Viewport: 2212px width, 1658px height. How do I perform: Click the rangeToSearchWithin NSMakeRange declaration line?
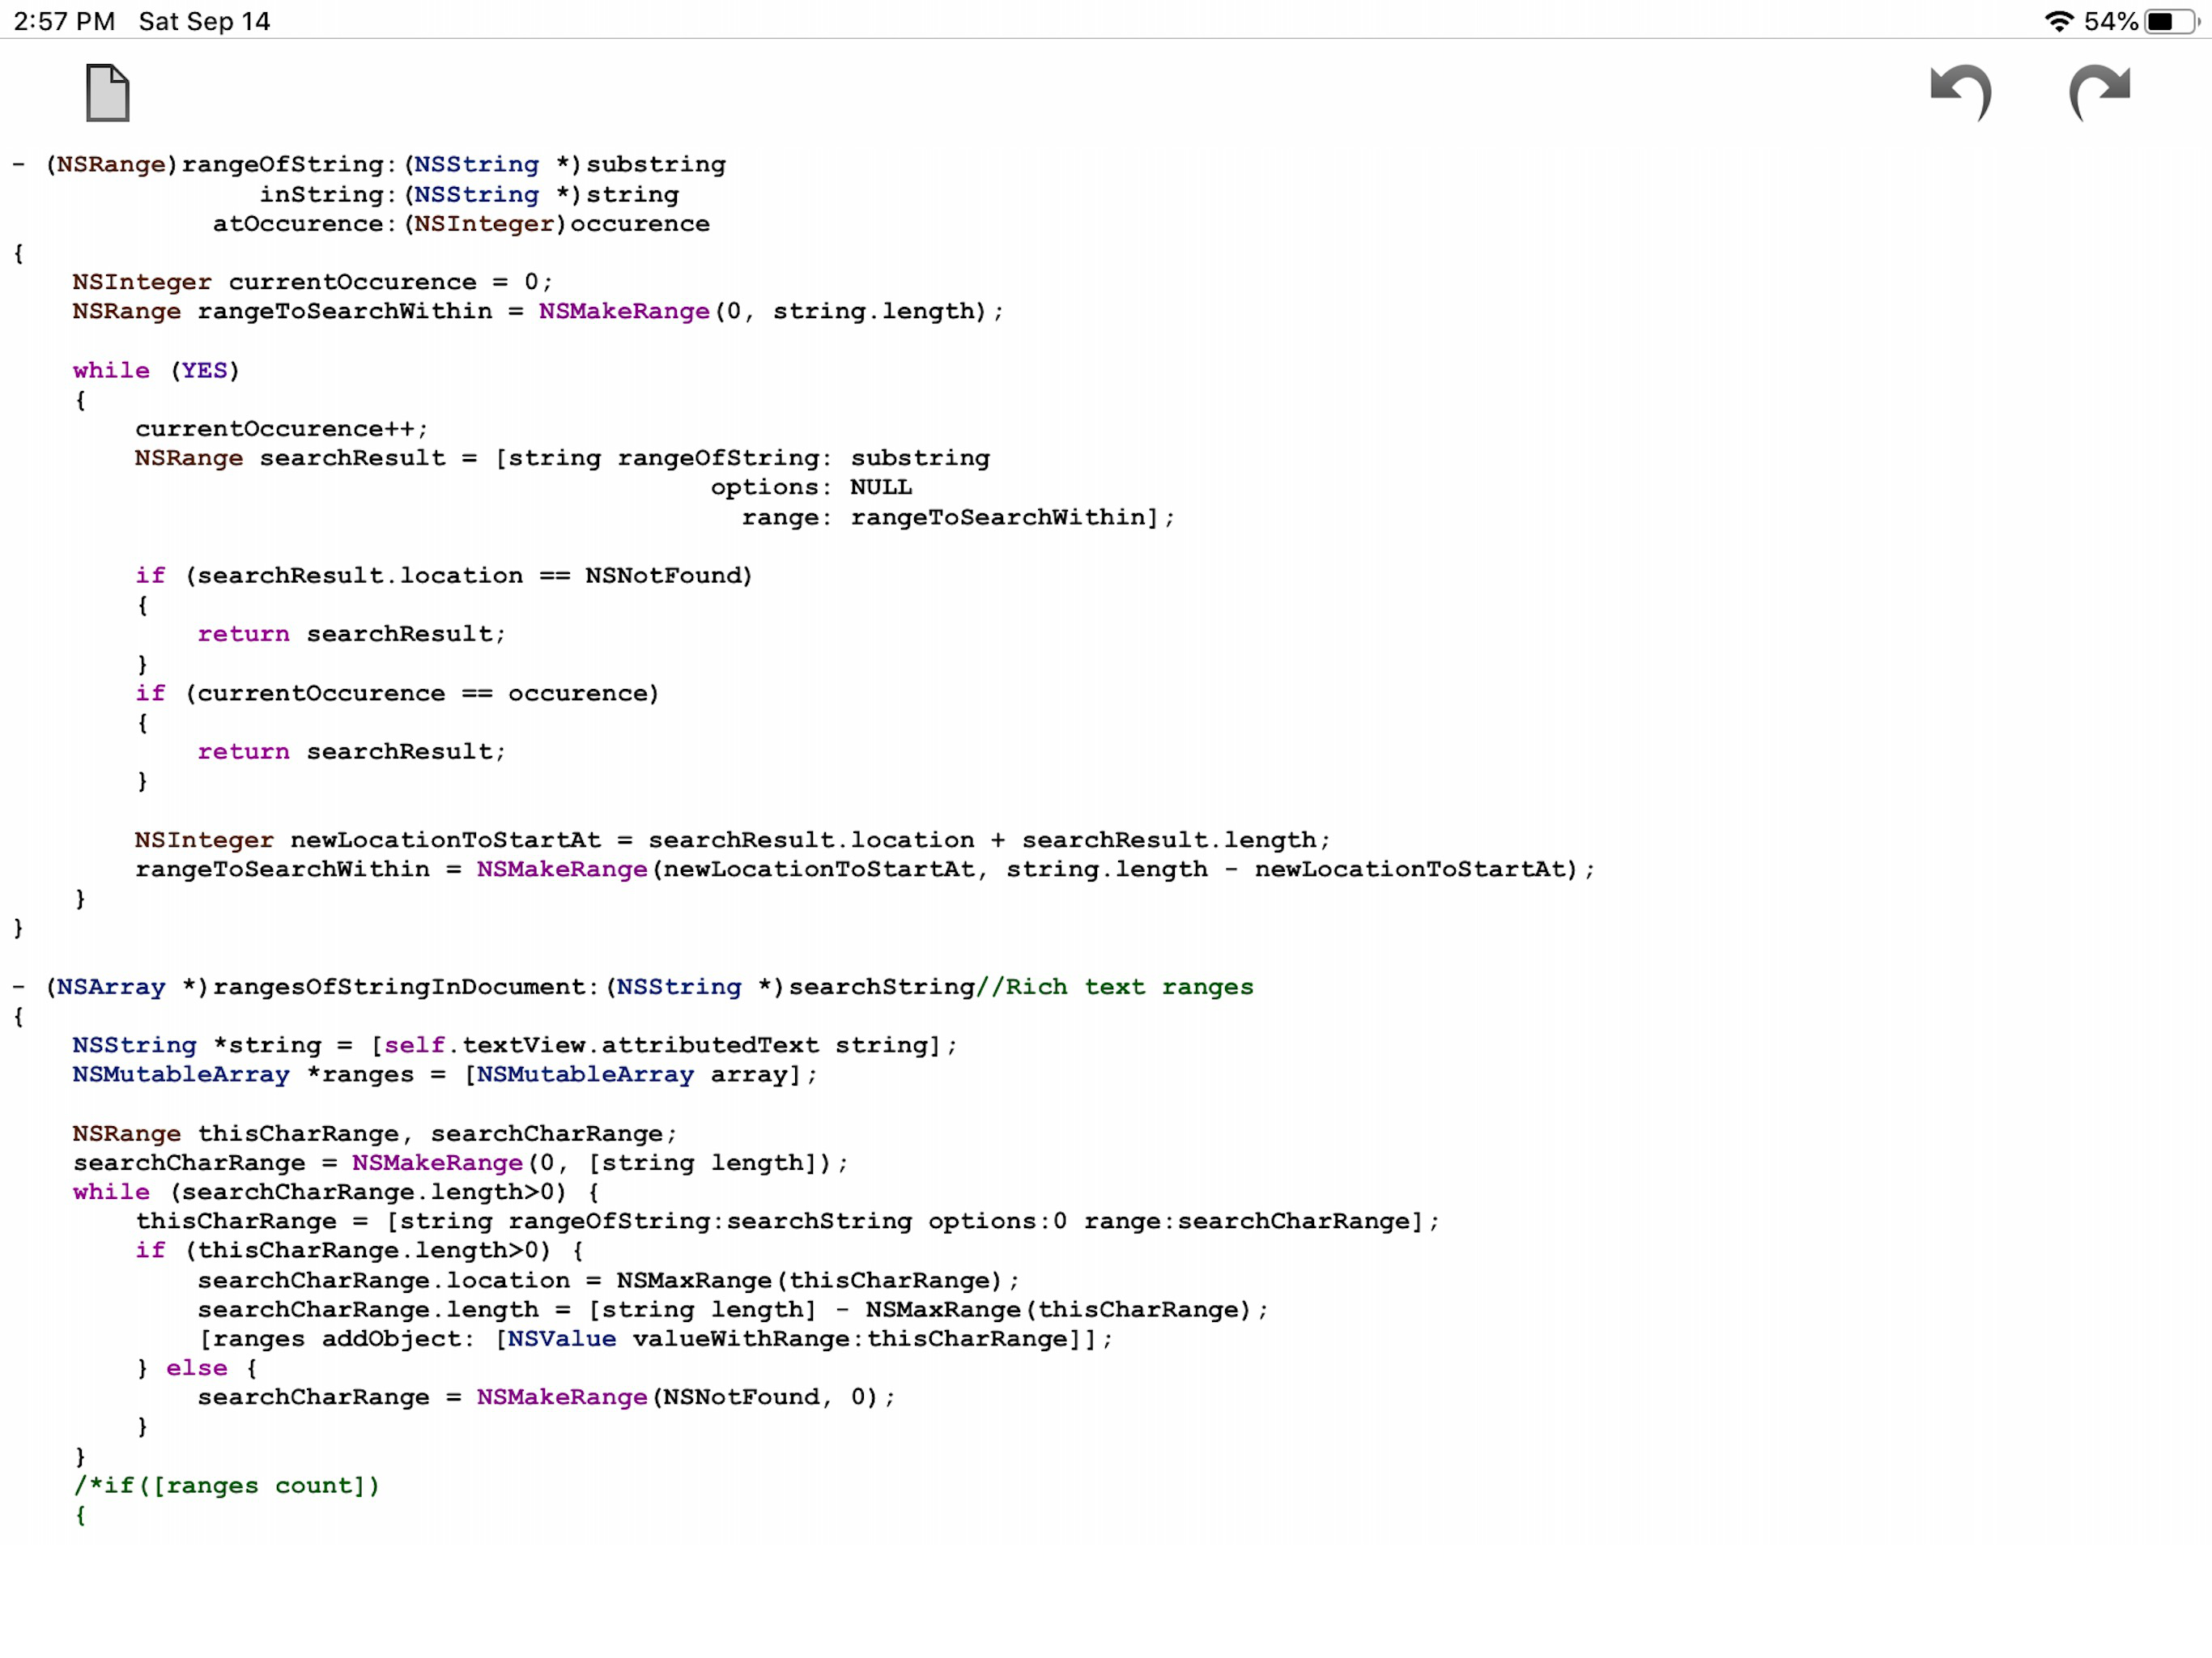(538, 311)
